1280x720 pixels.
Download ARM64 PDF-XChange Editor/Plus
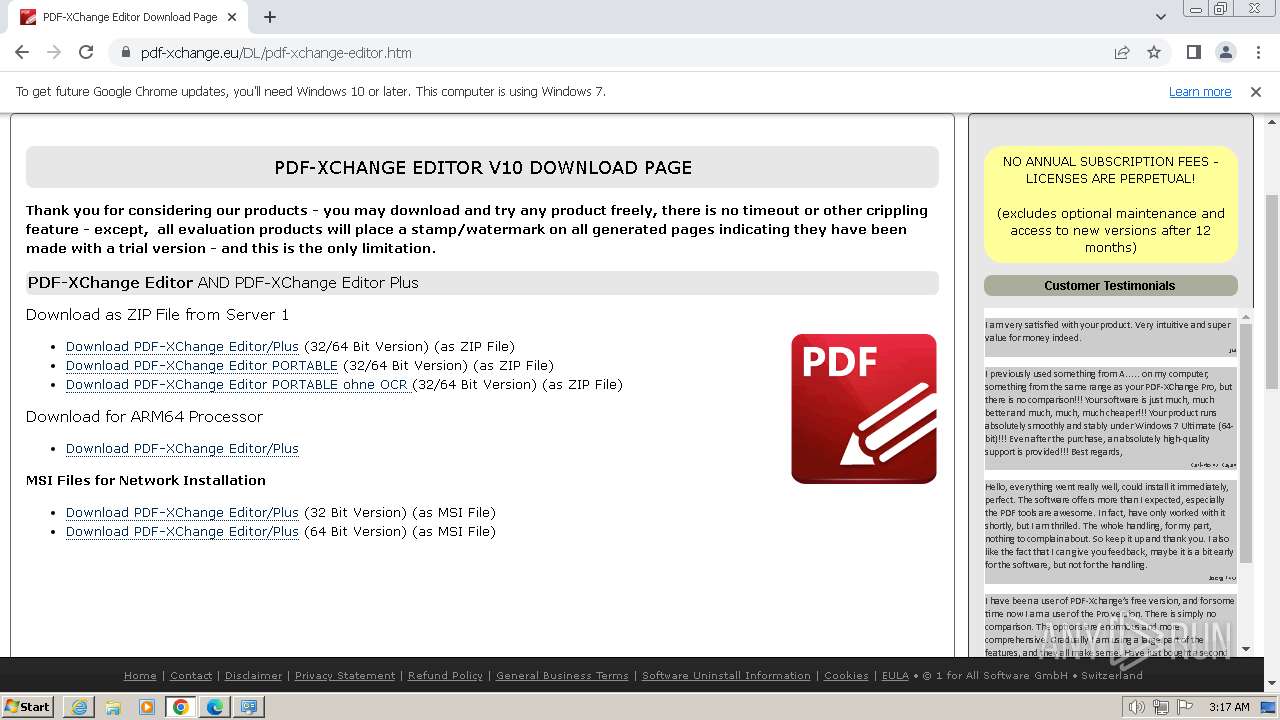pos(182,448)
